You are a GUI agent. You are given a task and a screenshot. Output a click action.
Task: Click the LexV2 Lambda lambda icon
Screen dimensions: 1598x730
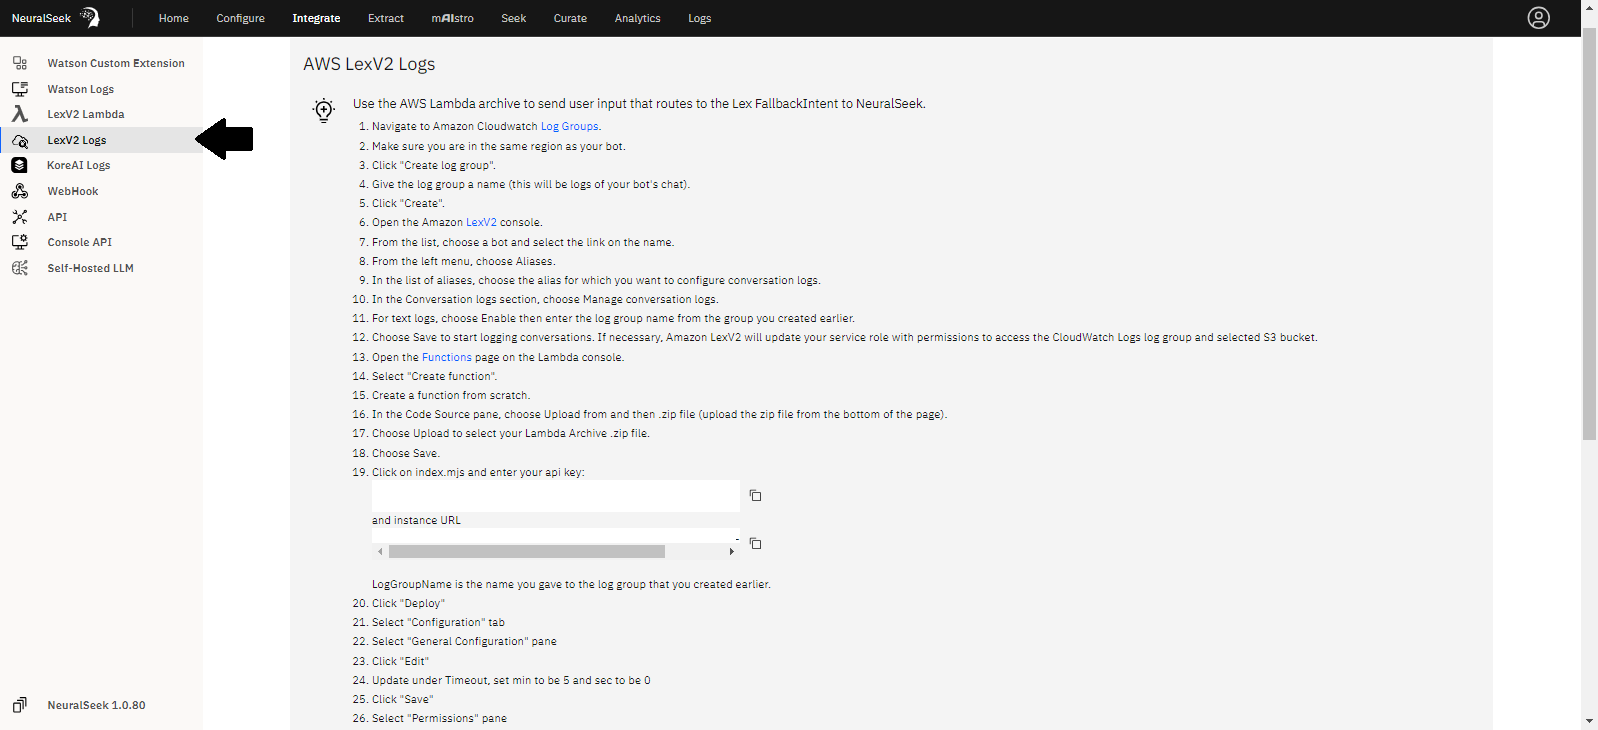(20, 114)
